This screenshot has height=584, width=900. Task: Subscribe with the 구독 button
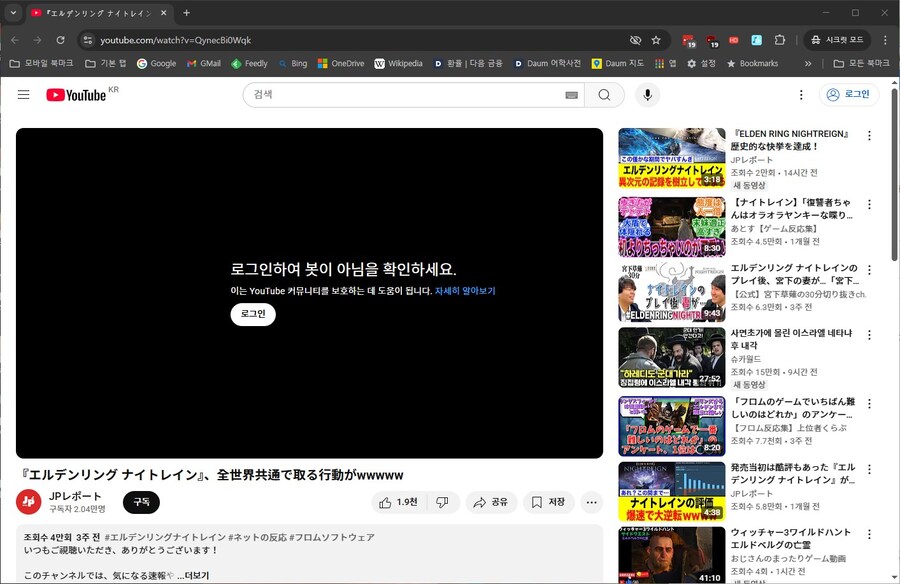click(x=141, y=502)
